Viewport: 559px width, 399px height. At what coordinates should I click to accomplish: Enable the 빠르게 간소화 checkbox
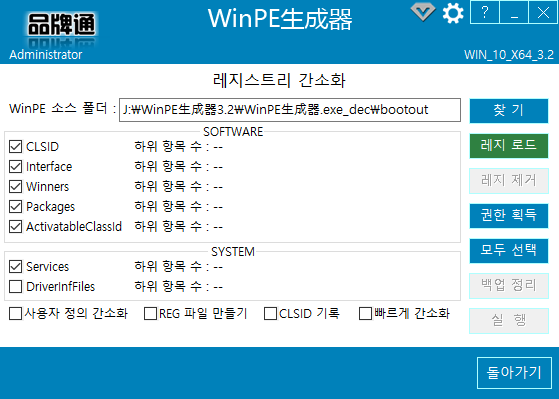(365, 313)
